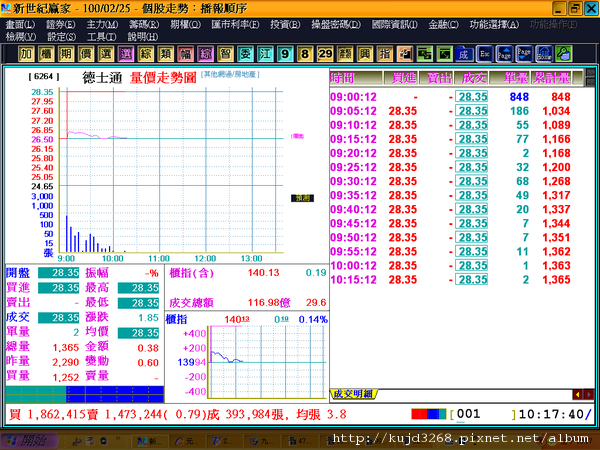Screen dimensions: 600x450
Task: Click the 成交總額 116.98億 value
Action: (x=269, y=303)
